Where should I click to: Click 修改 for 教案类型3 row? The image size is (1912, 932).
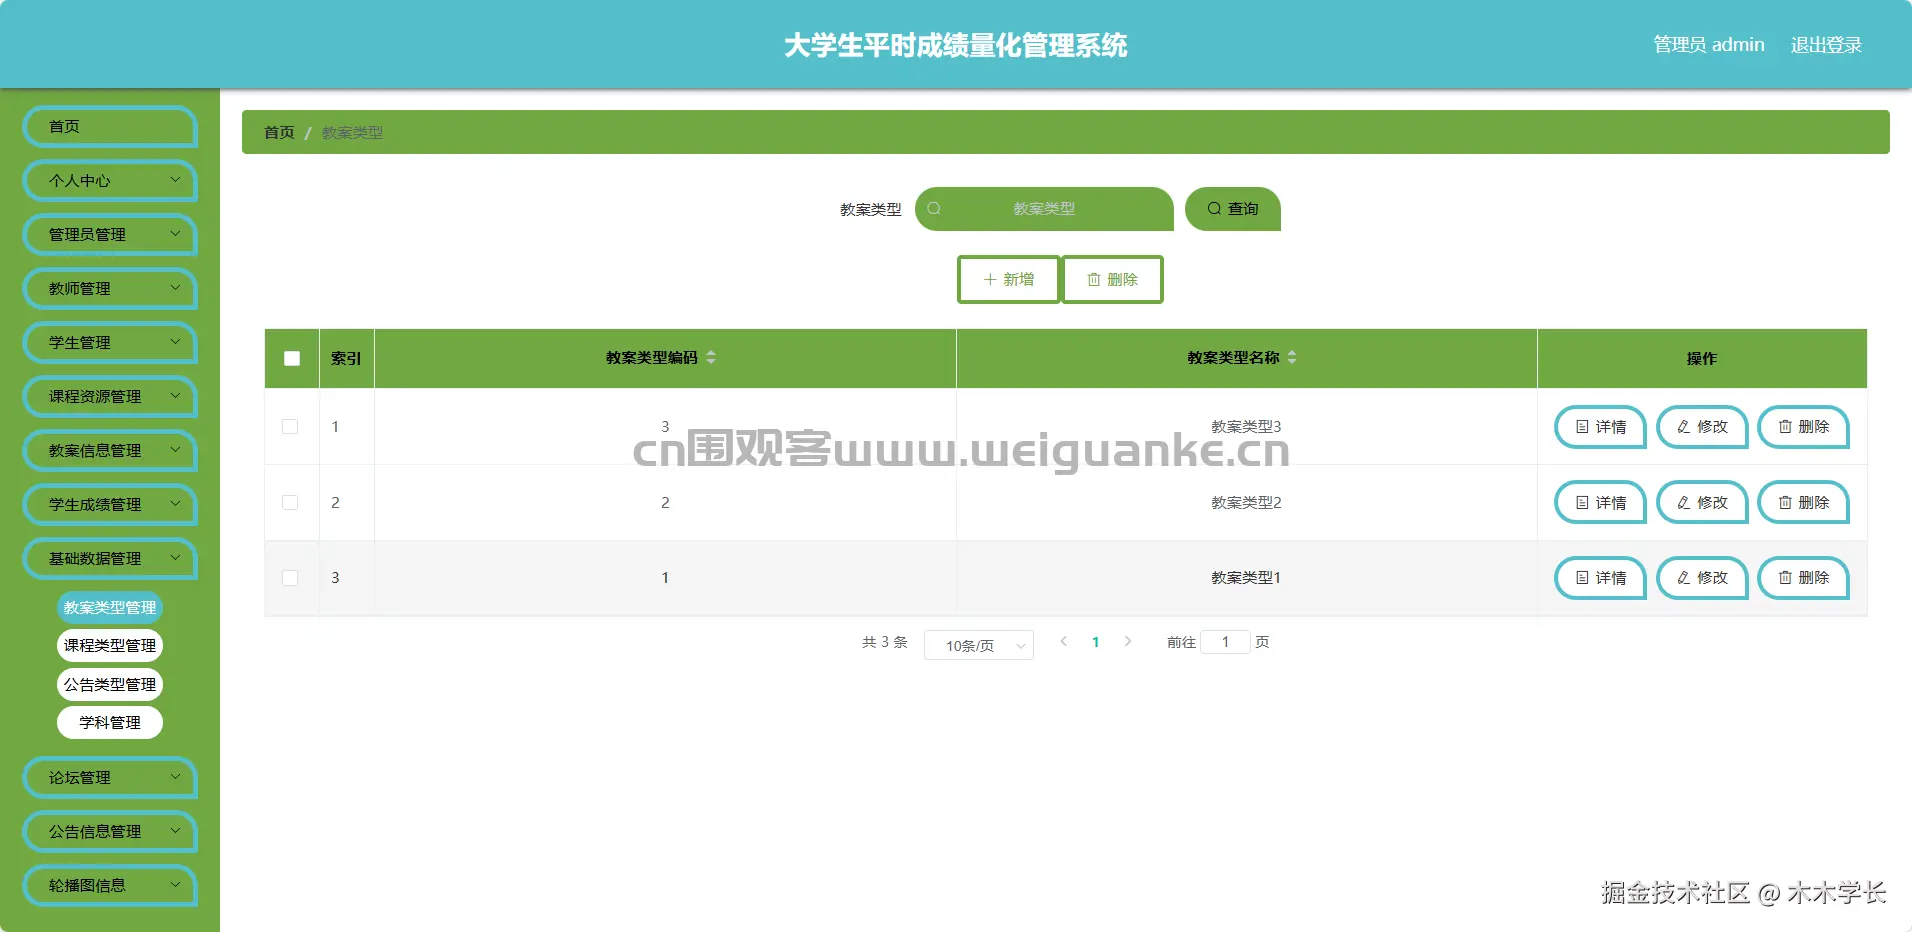1702,427
